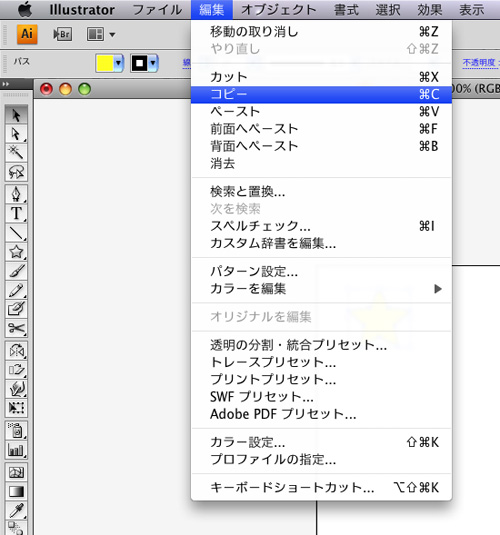Open Adobe Bridge via Br icon

tap(63, 34)
